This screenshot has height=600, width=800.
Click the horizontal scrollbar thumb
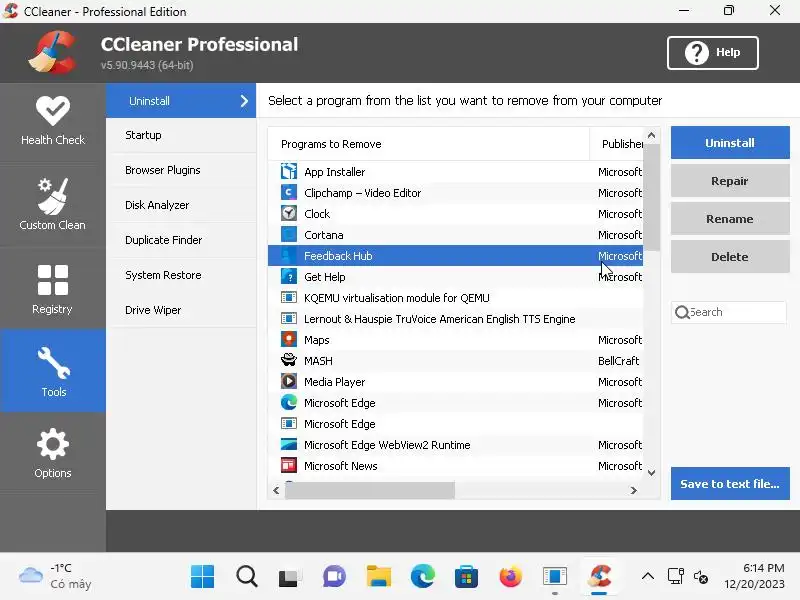370,490
